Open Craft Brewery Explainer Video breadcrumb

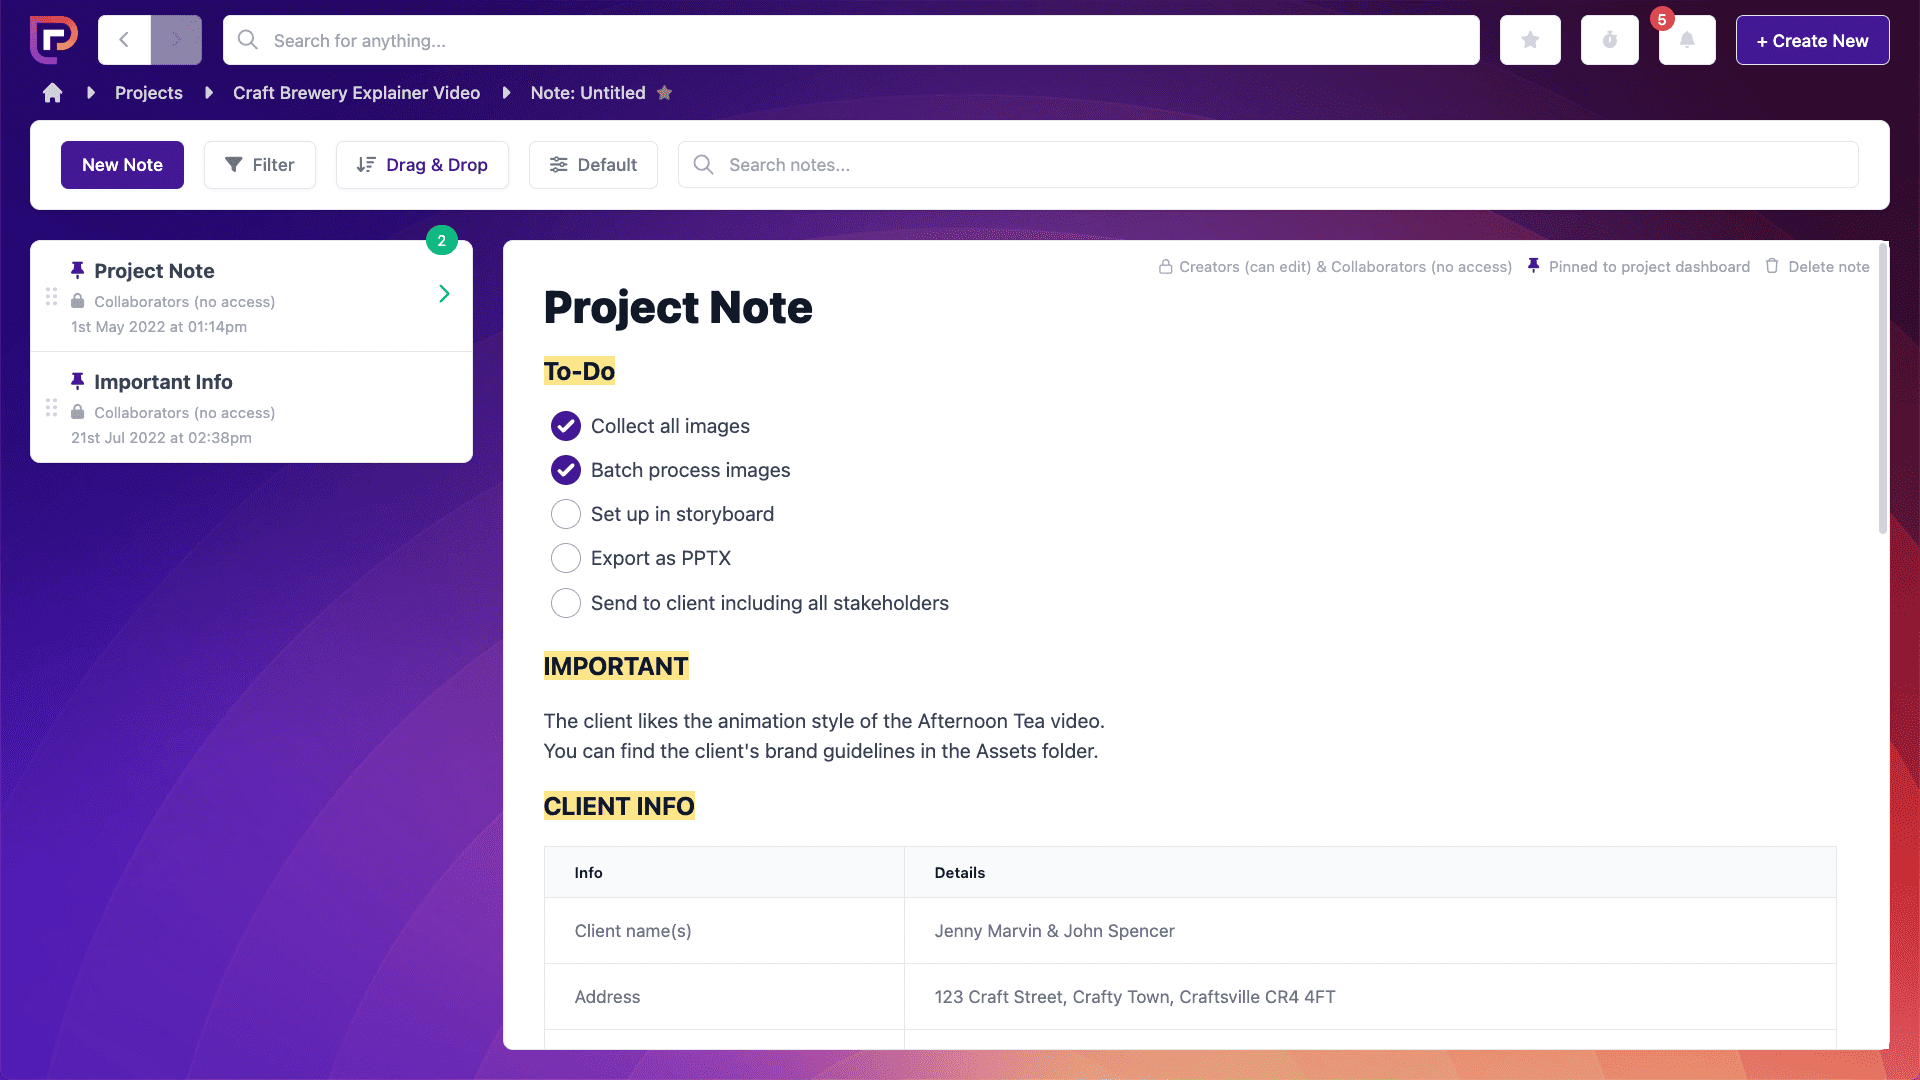[356, 93]
